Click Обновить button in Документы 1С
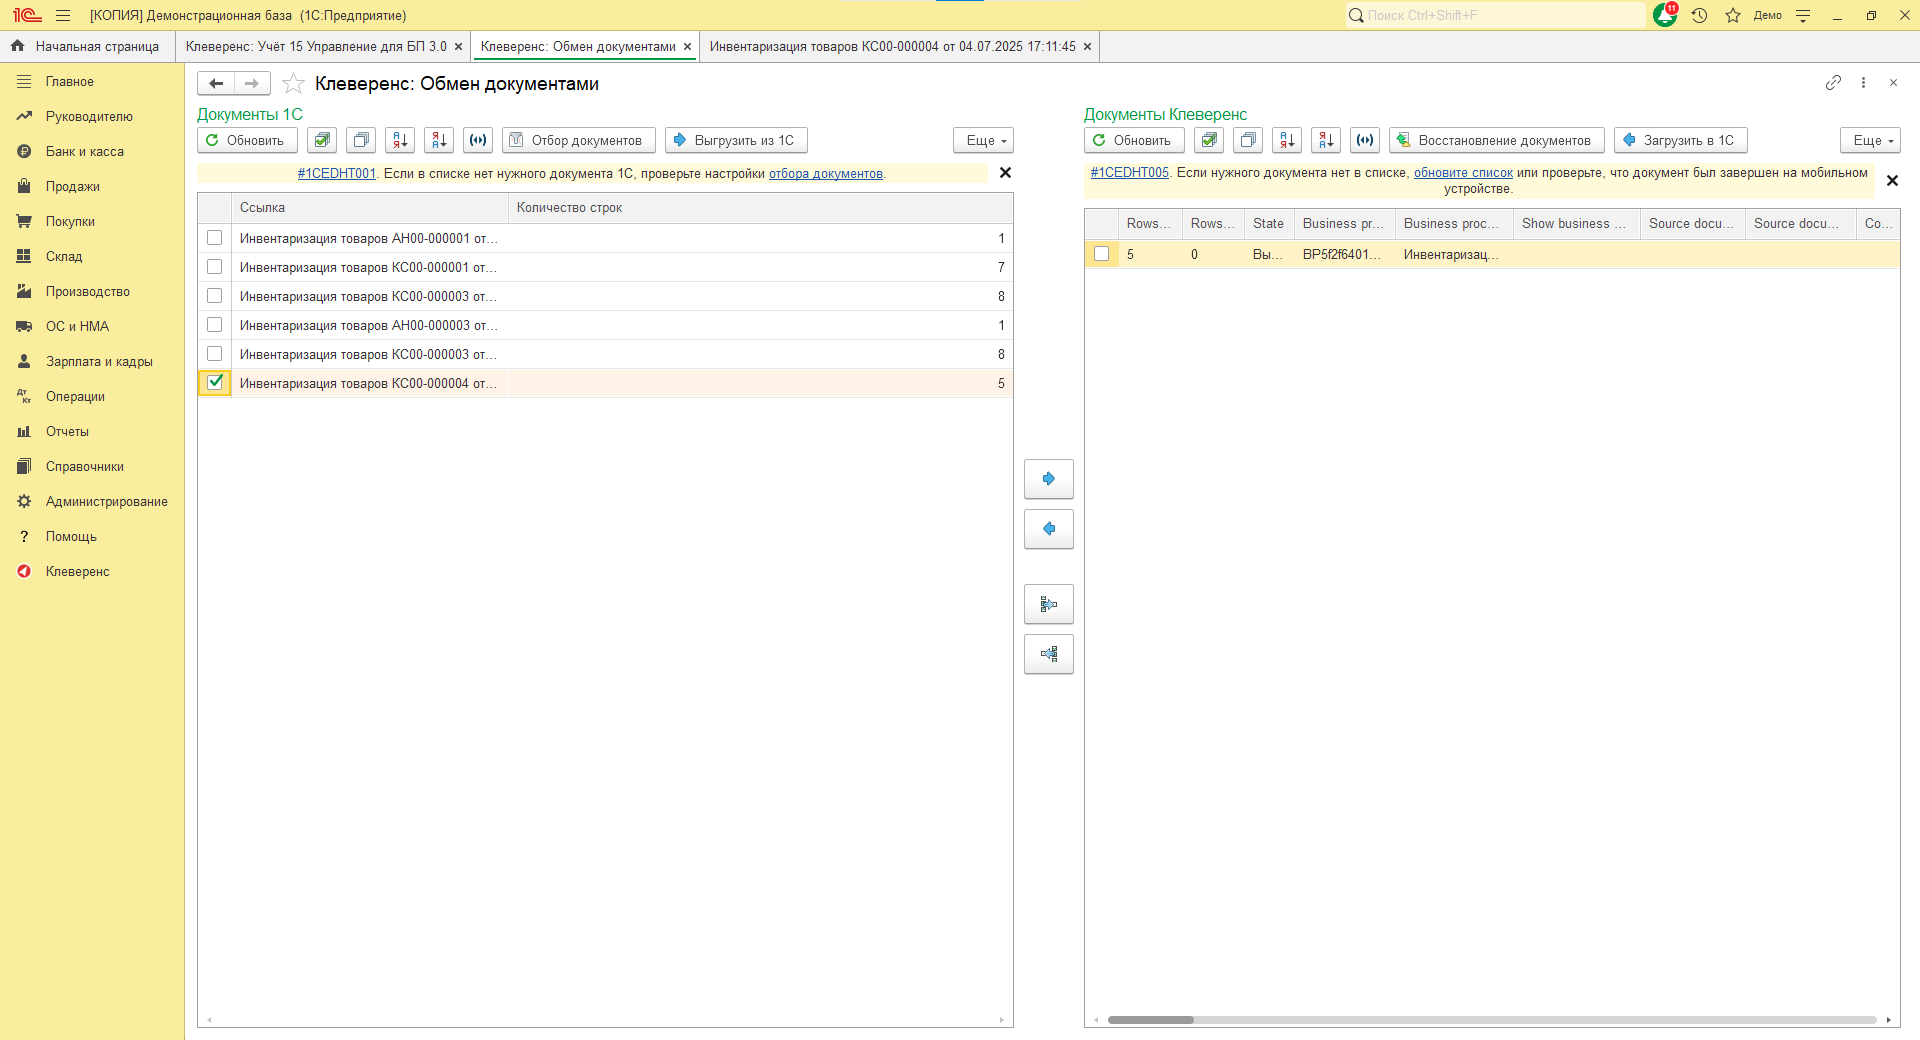Screen dimensions: 1920x1040 click(247, 141)
